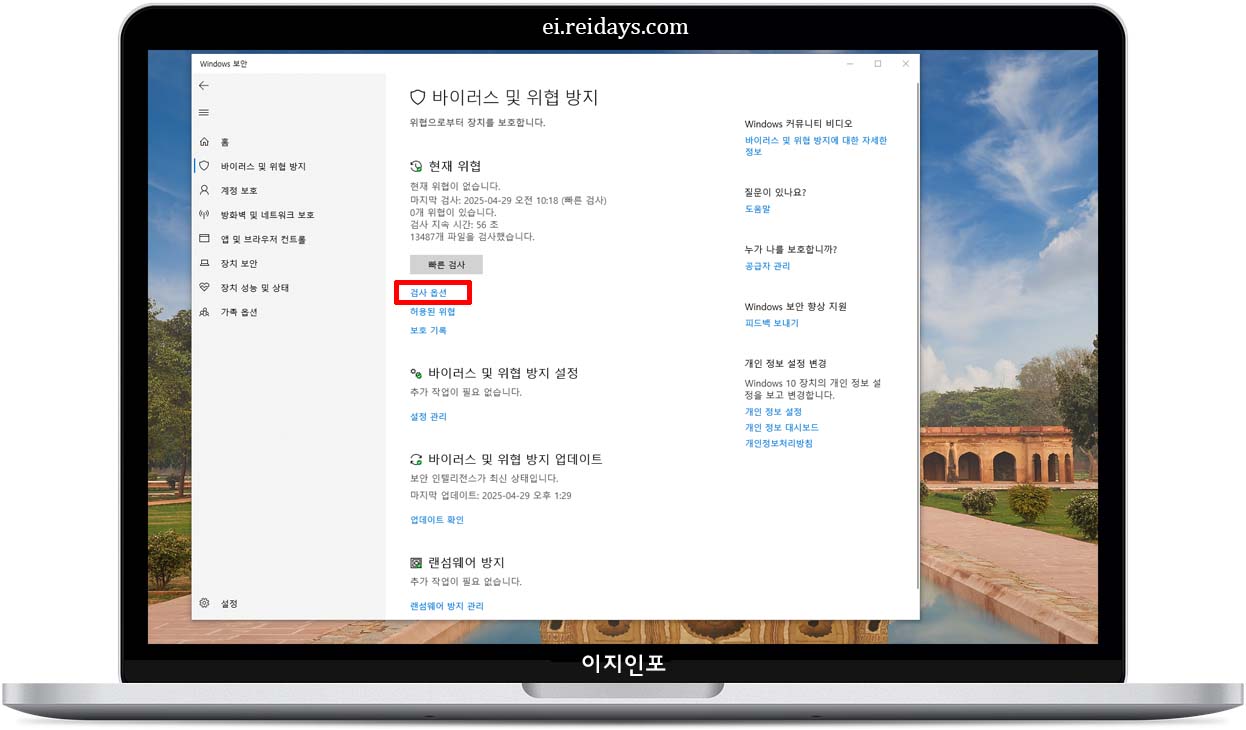Screen dimensions: 1246x730
Task: Click the 바이러스 및 위협 방지 업데이트 sync icon
Action: point(416,460)
